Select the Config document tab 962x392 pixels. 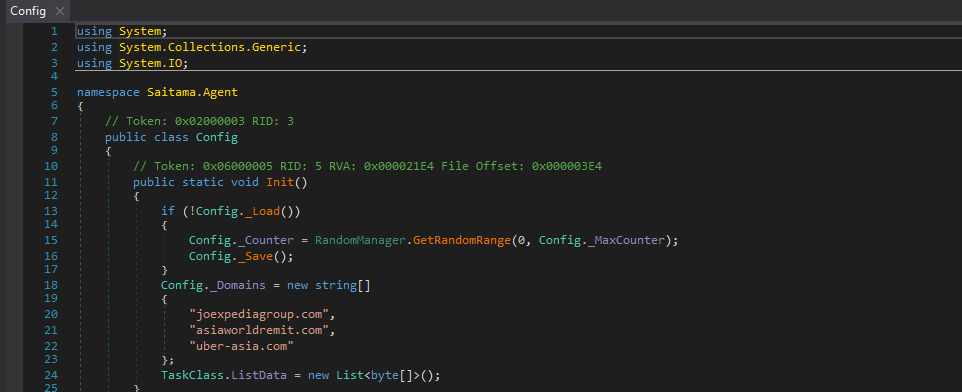[x=36, y=11]
